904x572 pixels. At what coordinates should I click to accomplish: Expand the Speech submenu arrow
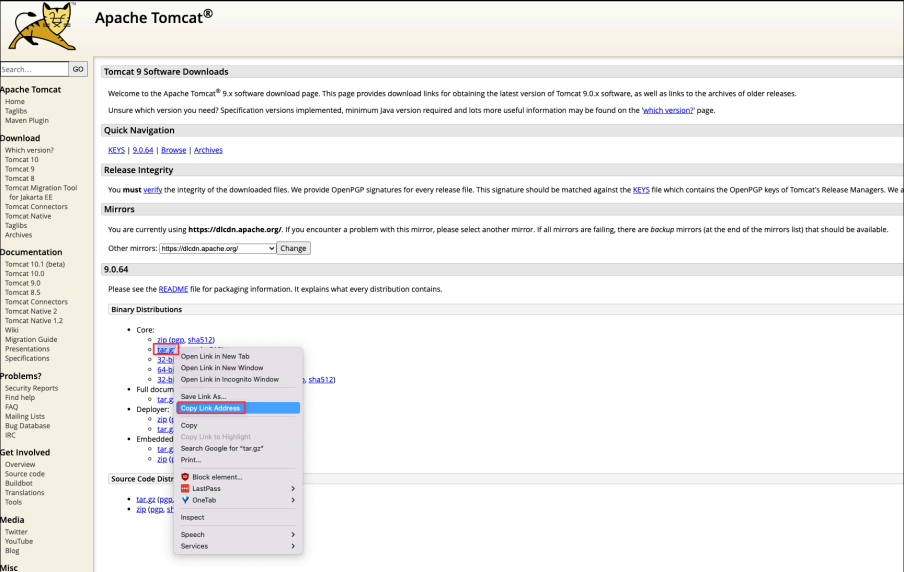coord(293,535)
